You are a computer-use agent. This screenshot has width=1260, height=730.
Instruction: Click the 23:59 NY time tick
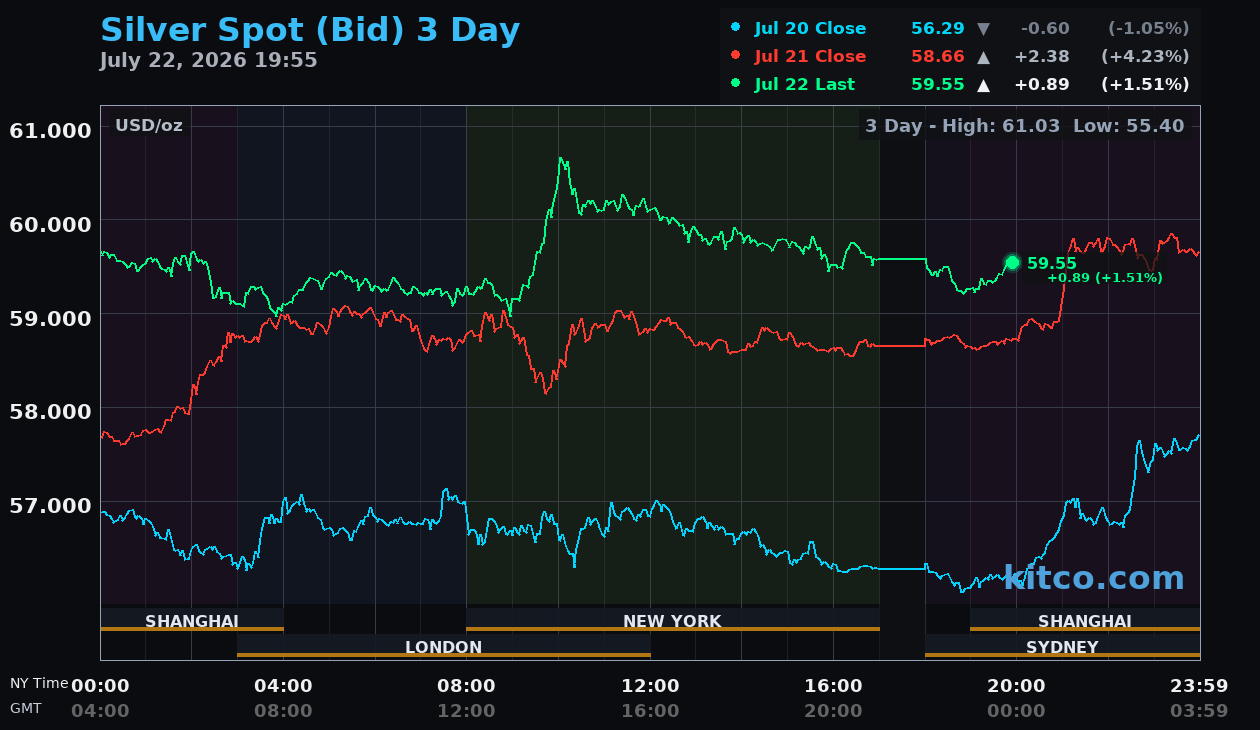pos(1199,686)
